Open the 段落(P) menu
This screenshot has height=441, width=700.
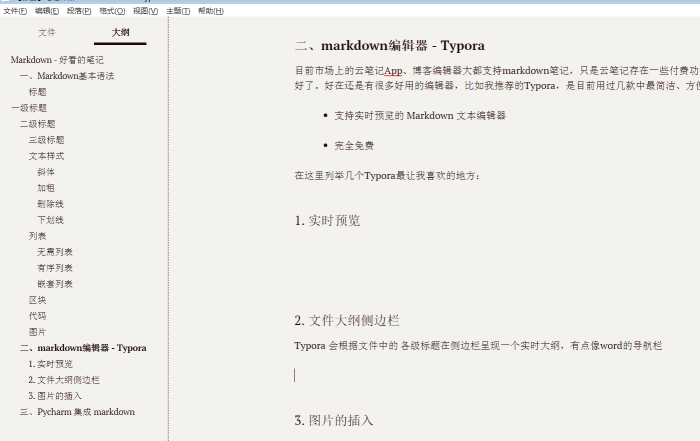[x=79, y=11]
